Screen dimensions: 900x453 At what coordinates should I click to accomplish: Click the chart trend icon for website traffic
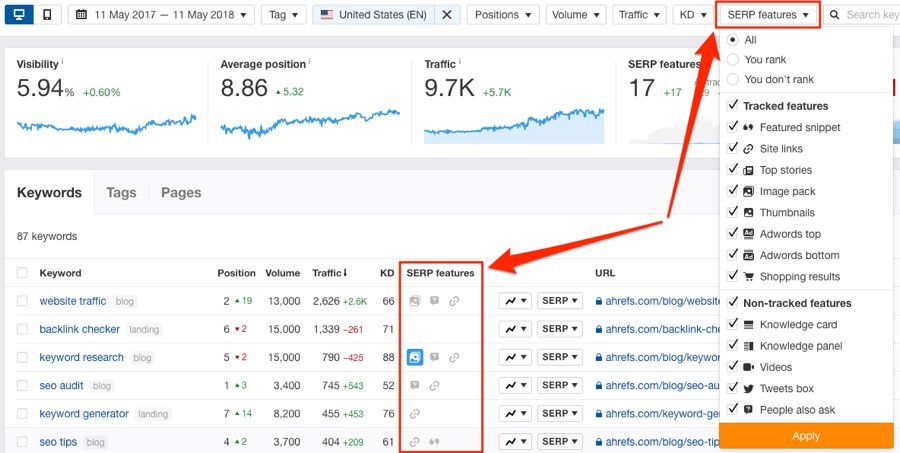[x=514, y=301]
